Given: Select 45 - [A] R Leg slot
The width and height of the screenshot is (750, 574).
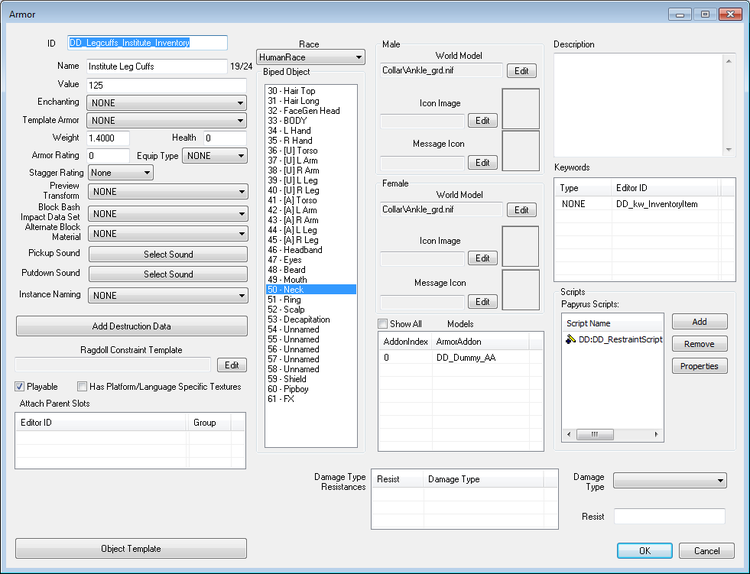Looking at the screenshot, I should click(x=310, y=240).
